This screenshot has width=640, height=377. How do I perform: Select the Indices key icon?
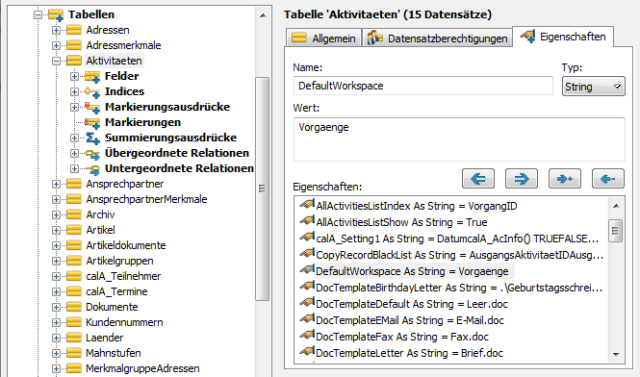(x=92, y=92)
